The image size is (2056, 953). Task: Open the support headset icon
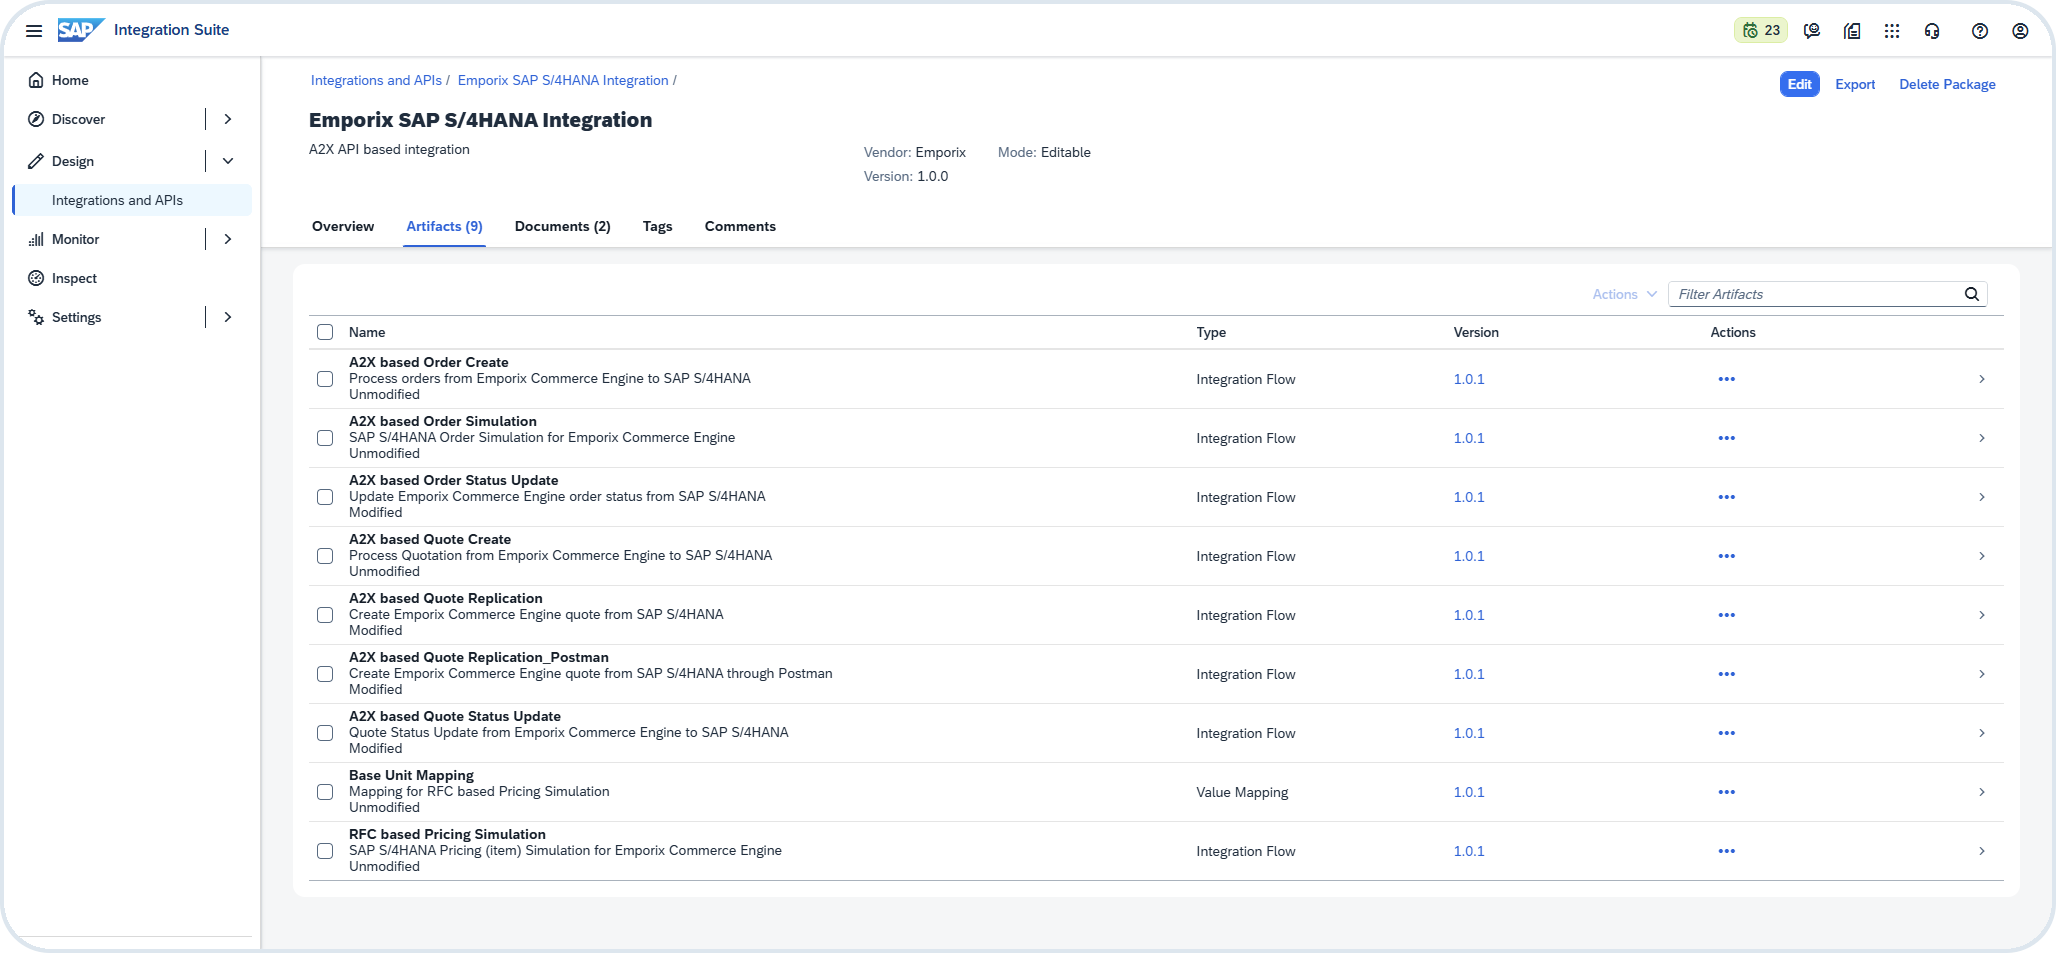click(x=1932, y=31)
